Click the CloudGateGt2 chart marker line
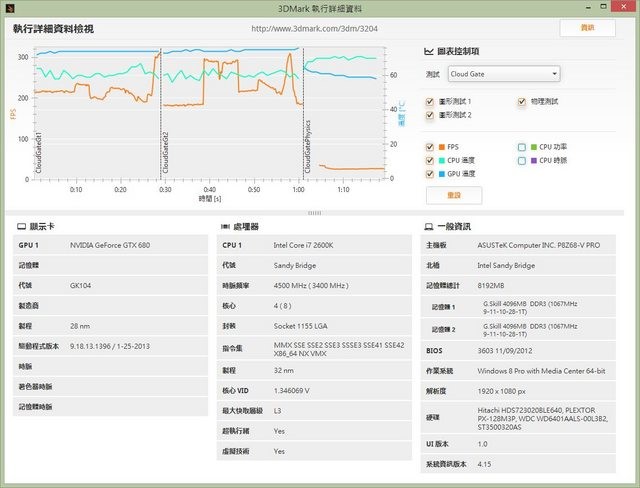This screenshot has width=640, height=488. point(160,114)
